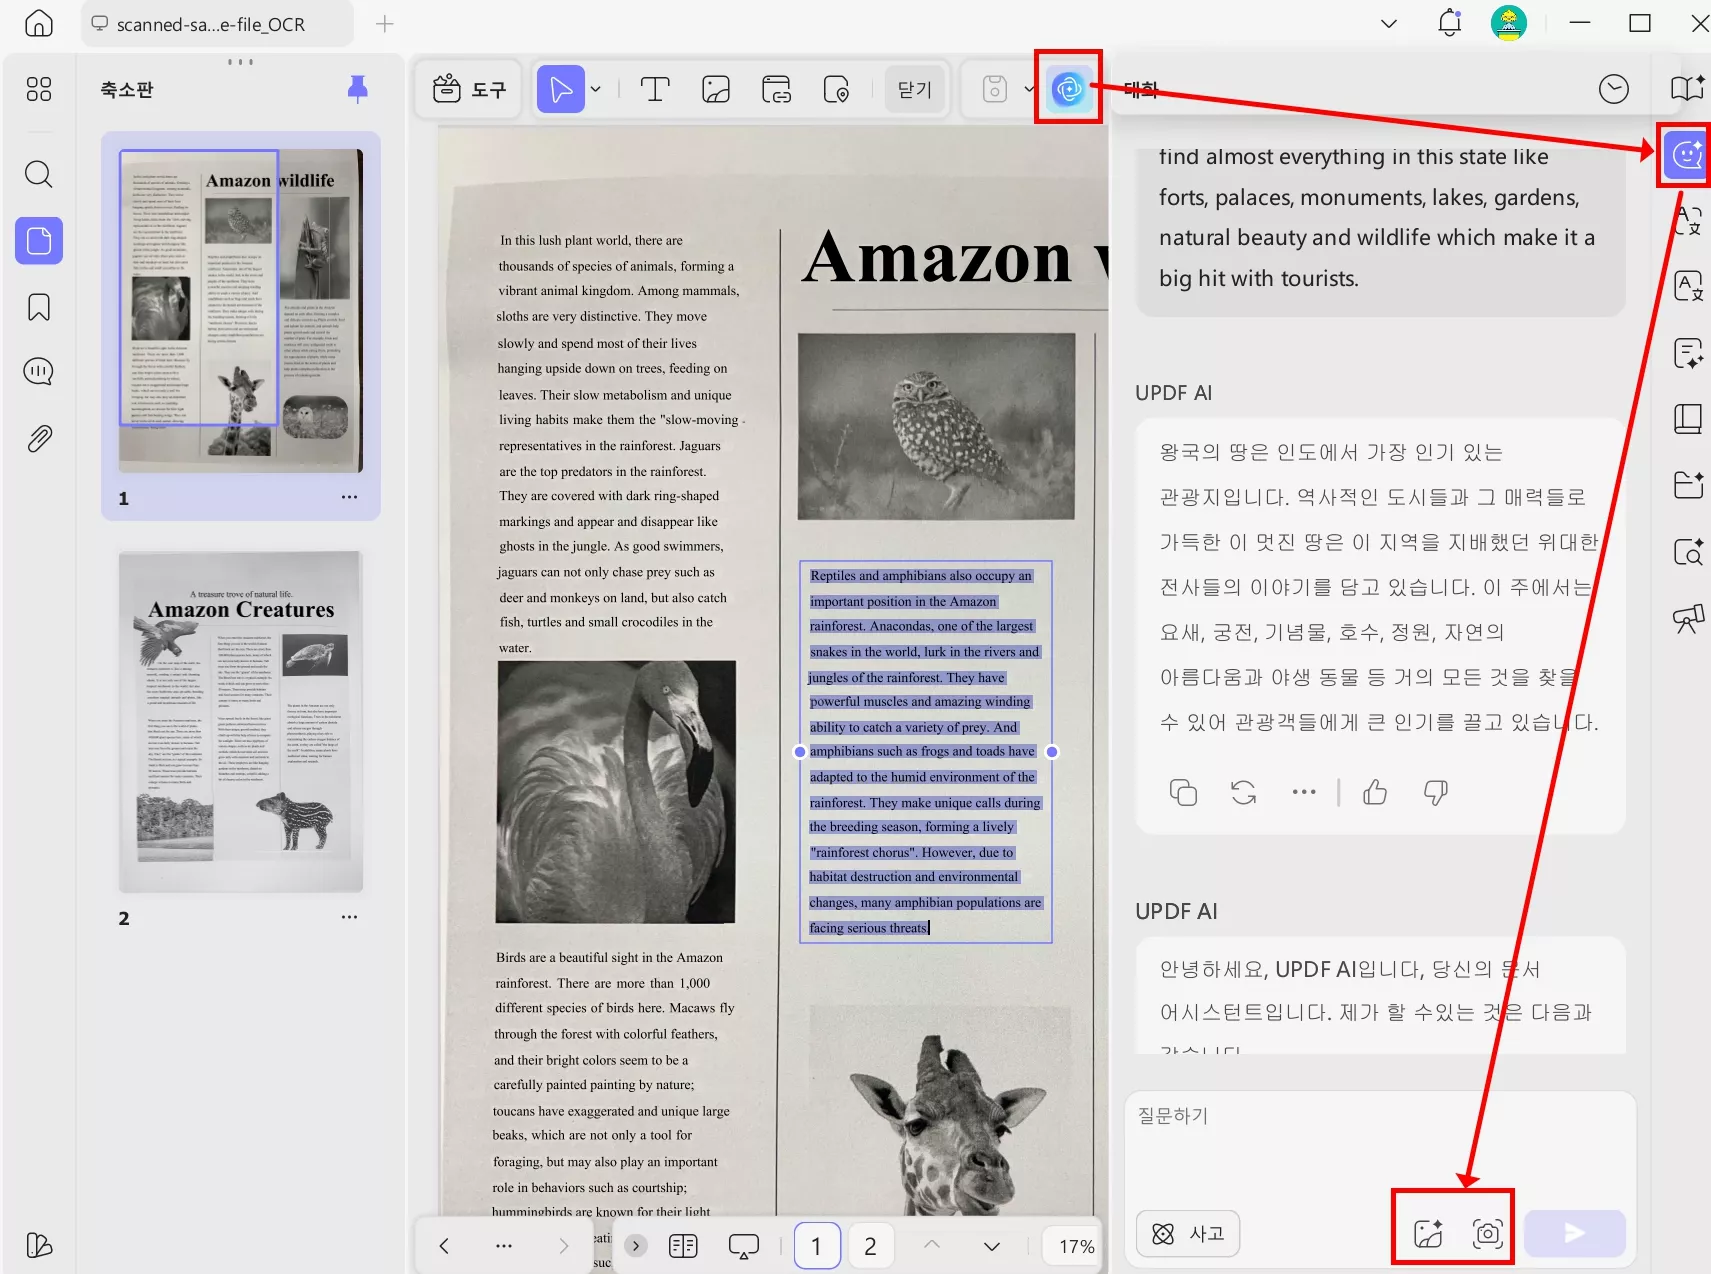
Task: Click the 닫기 close button
Action: pyautogui.click(x=914, y=90)
